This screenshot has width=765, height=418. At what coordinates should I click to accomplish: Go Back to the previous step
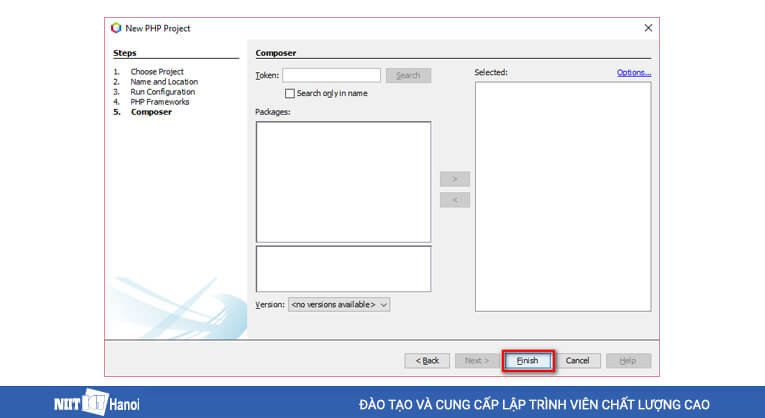(427, 360)
